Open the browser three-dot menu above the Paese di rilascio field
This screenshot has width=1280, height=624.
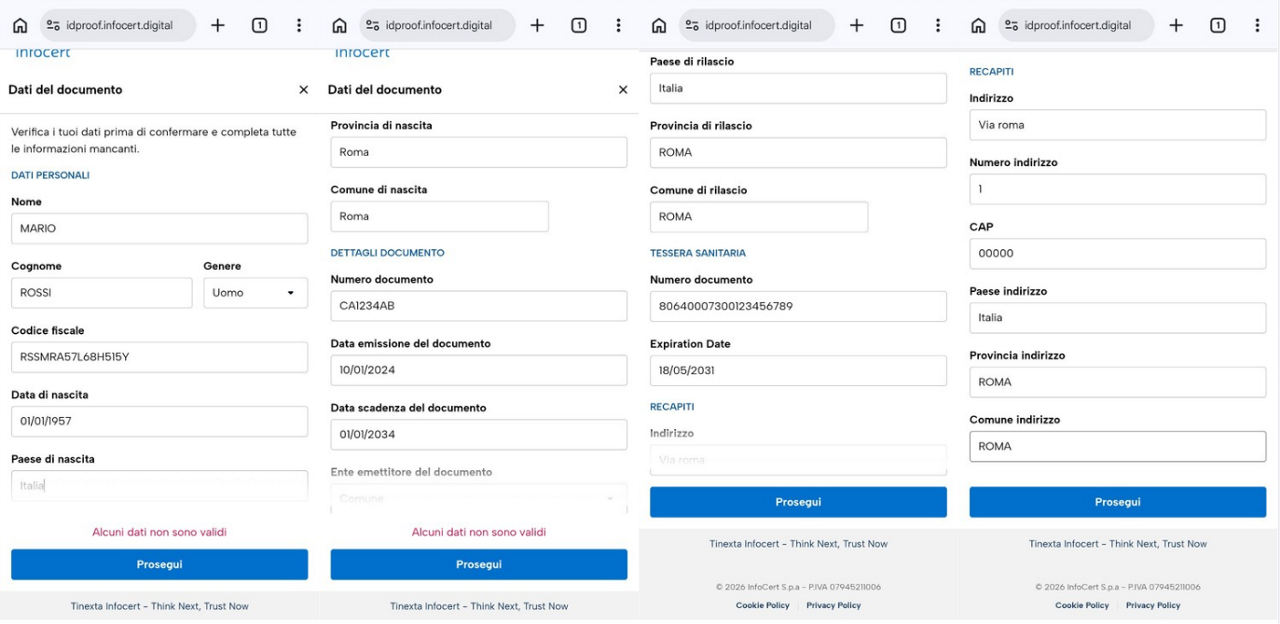[x=937, y=26]
